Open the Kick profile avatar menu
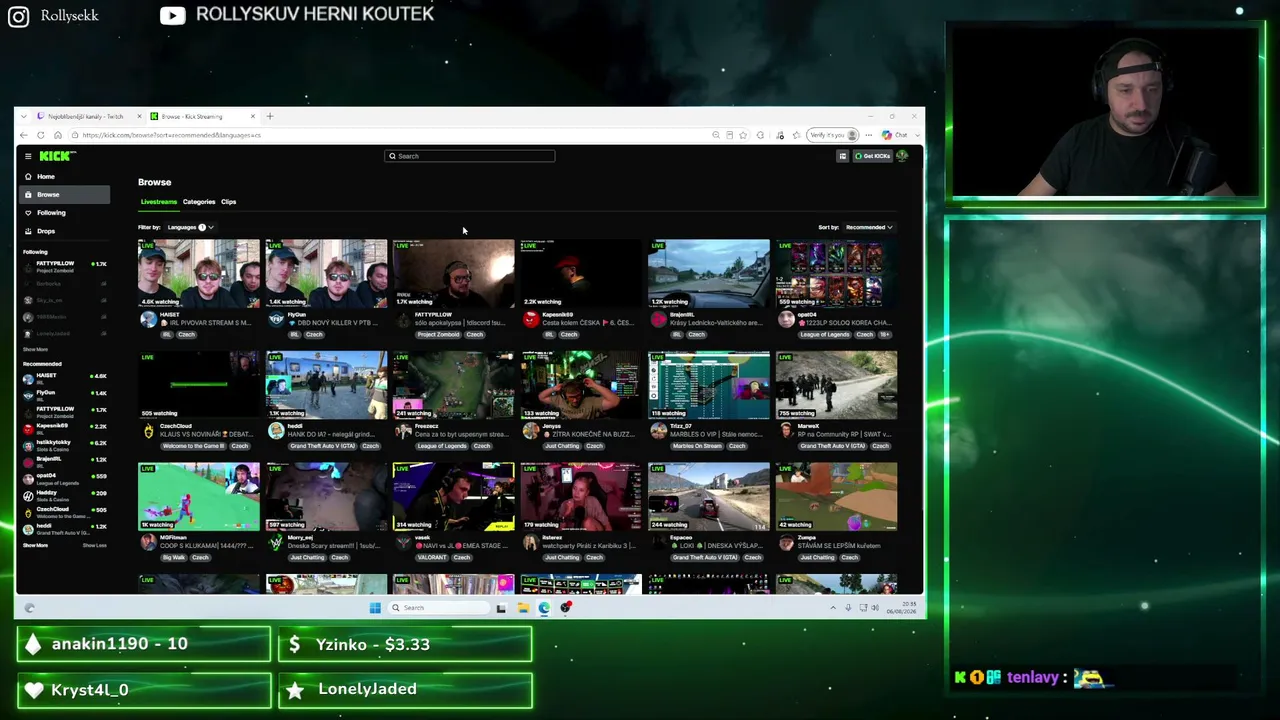 (902, 156)
